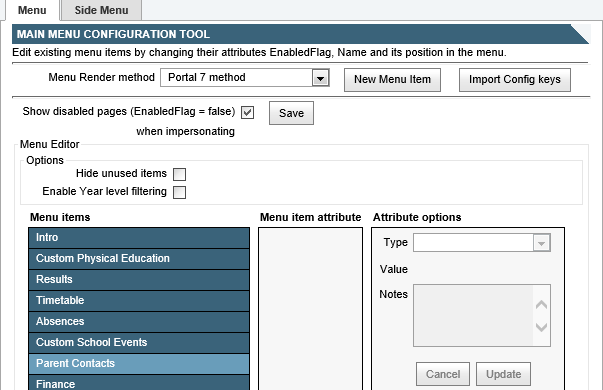Open the Menu Render method dropdown
This screenshot has height=390, width=603.
coord(245,78)
